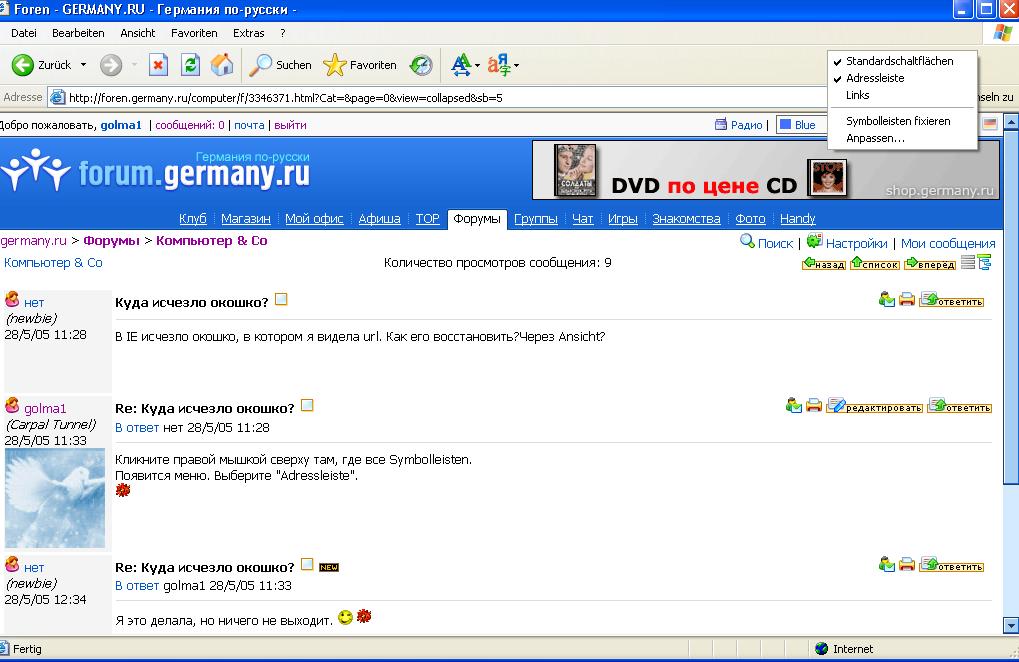Screen dimensions: 1019x662
Task: Expand the encoding language dropdown arrow
Action: tap(516, 66)
